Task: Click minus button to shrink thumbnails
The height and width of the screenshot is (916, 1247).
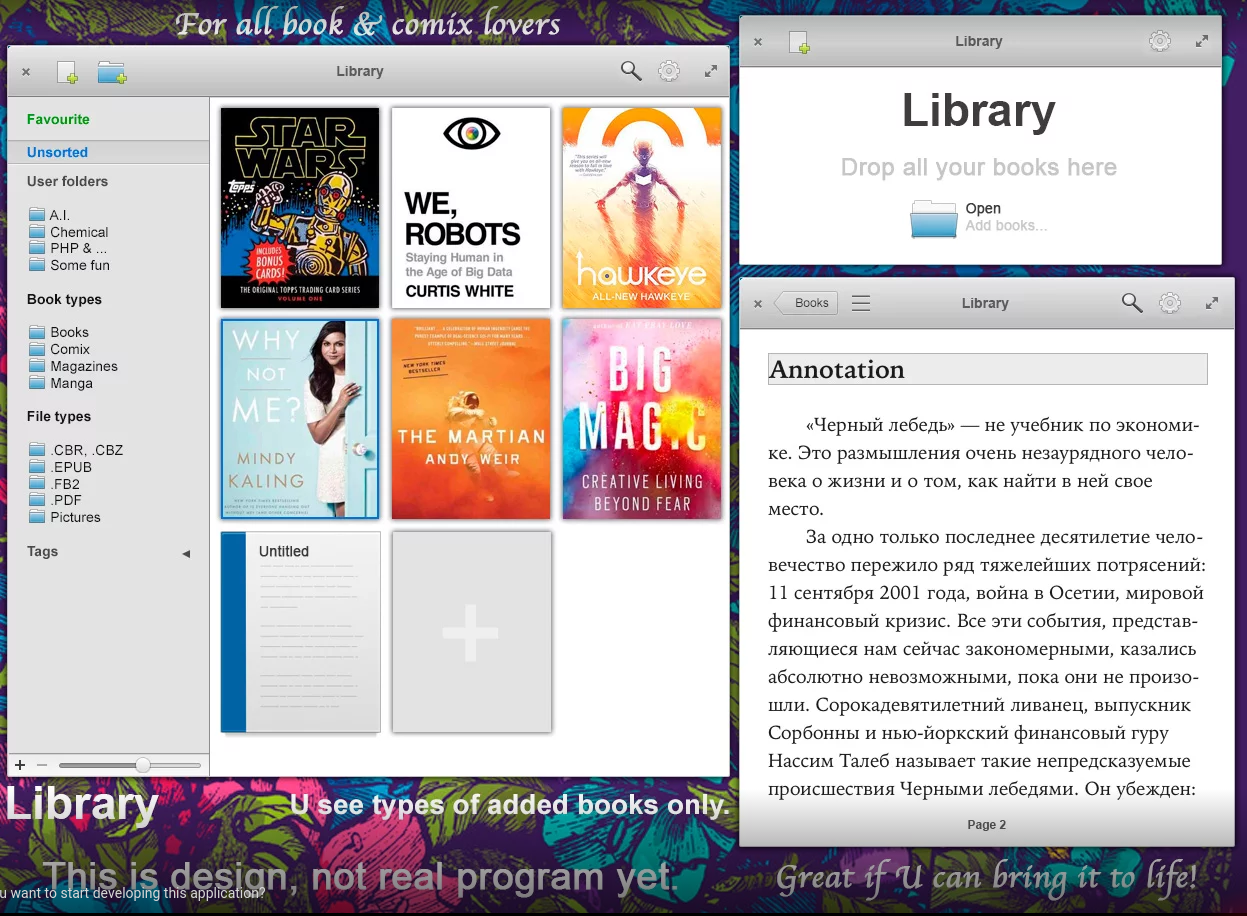Action: pos(42,765)
